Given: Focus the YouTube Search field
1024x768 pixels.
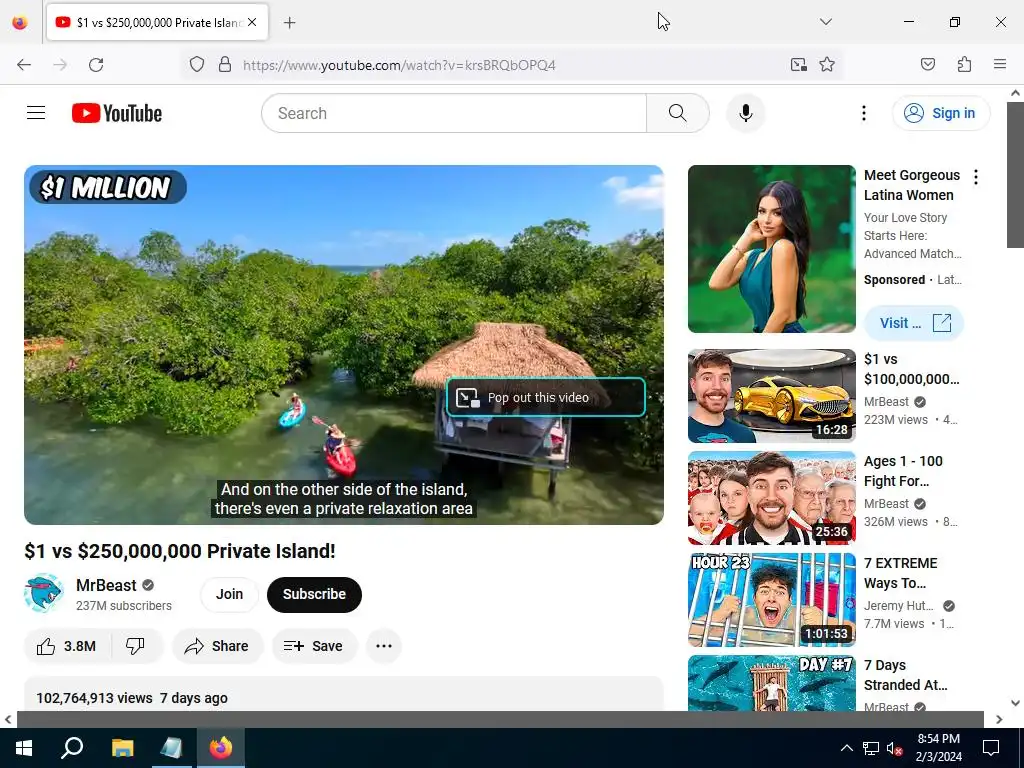Looking at the screenshot, I should click(x=454, y=113).
